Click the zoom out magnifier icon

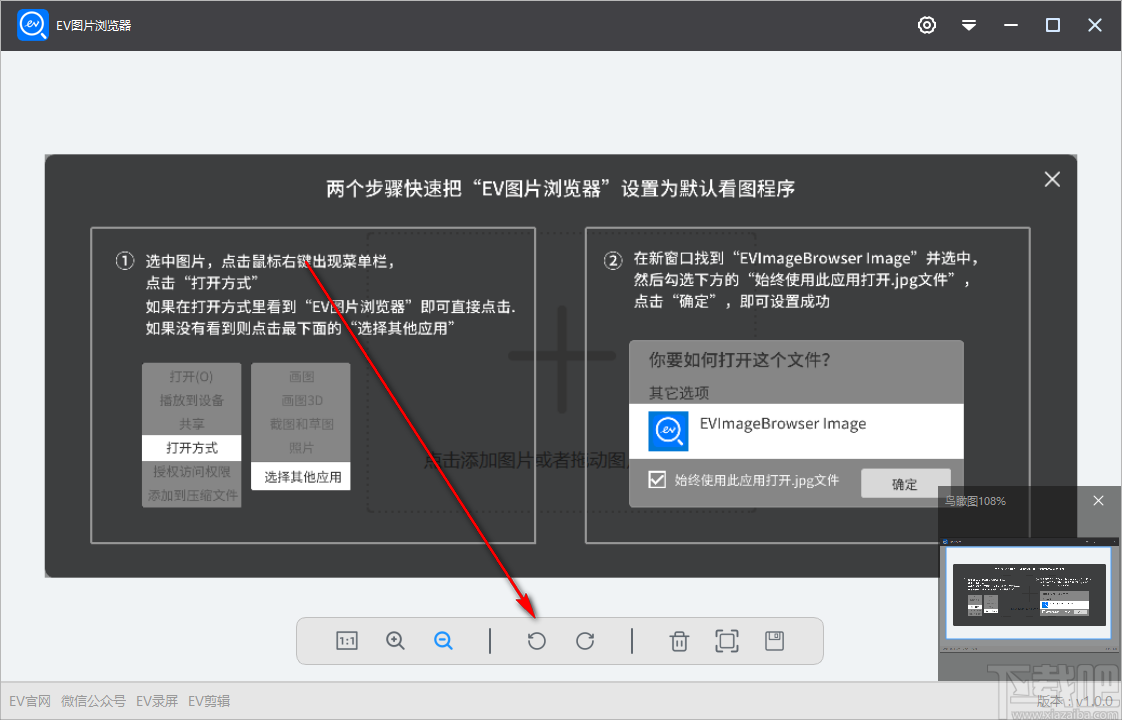(x=443, y=640)
